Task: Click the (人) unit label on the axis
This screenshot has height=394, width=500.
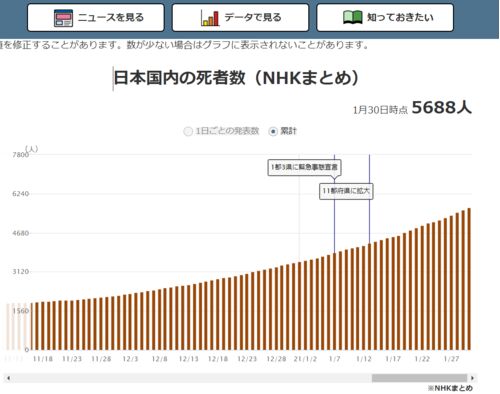Action: pyautogui.click(x=32, y=149)
